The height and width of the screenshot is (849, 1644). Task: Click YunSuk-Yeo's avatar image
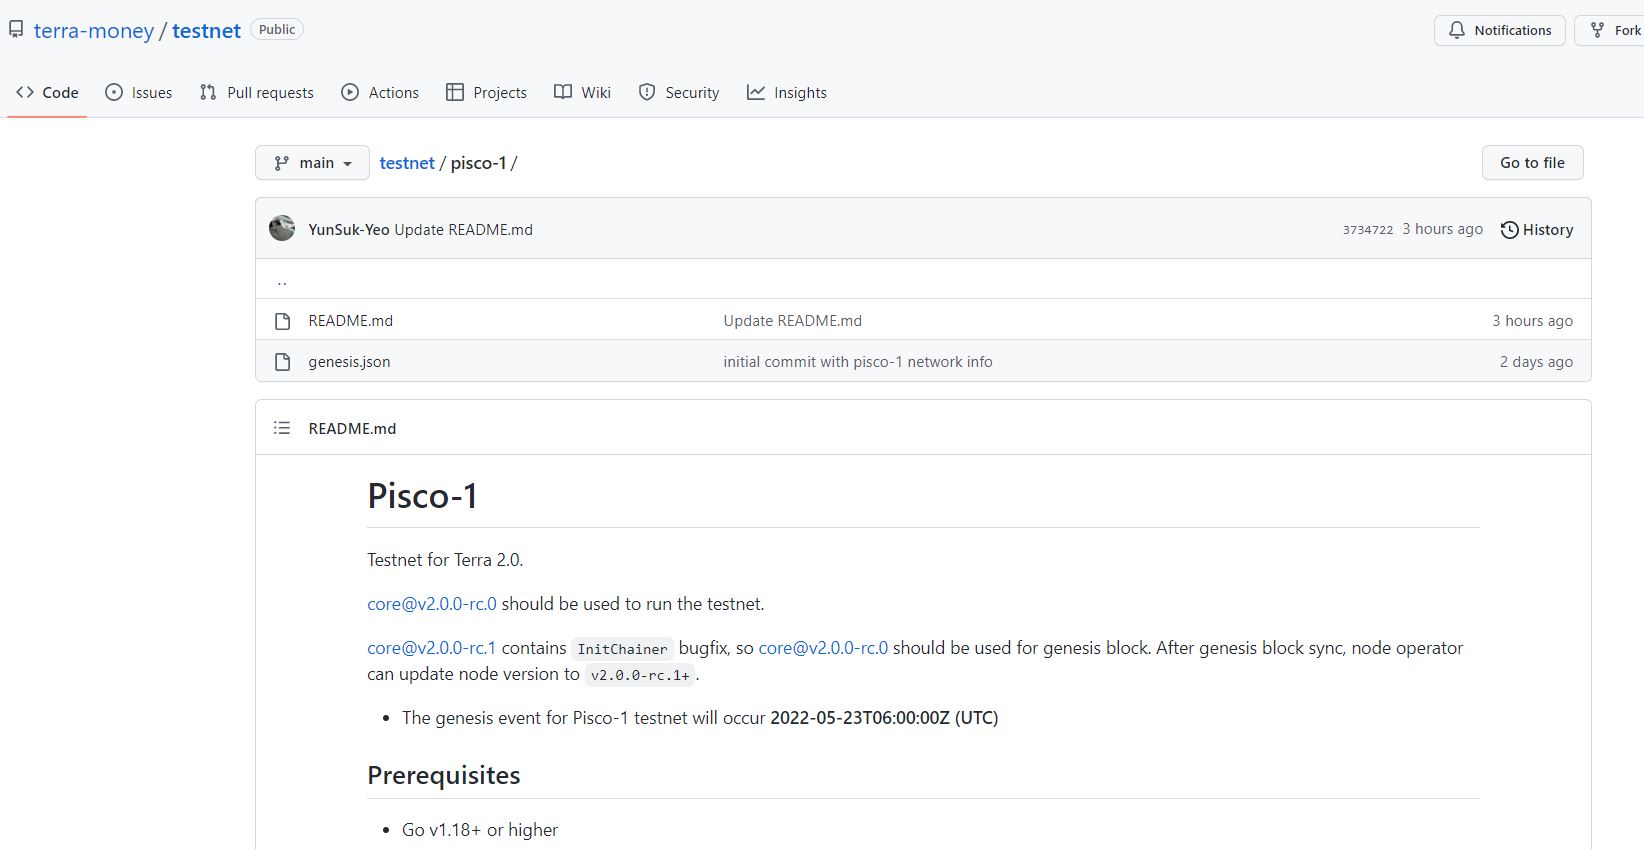282,228
